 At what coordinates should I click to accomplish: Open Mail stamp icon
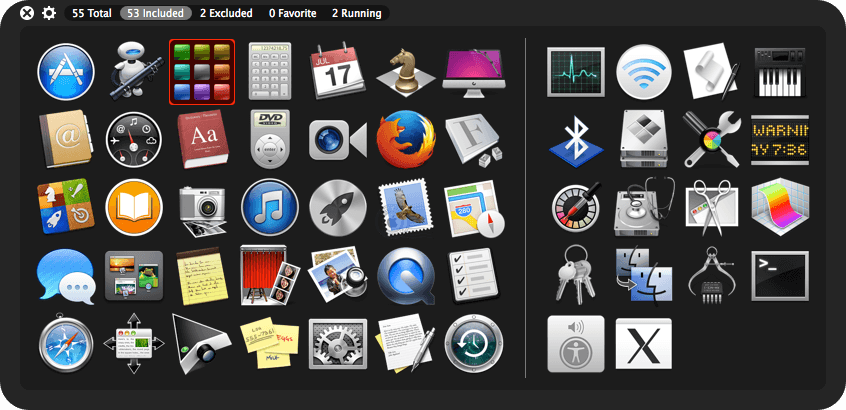click(406, 207)
